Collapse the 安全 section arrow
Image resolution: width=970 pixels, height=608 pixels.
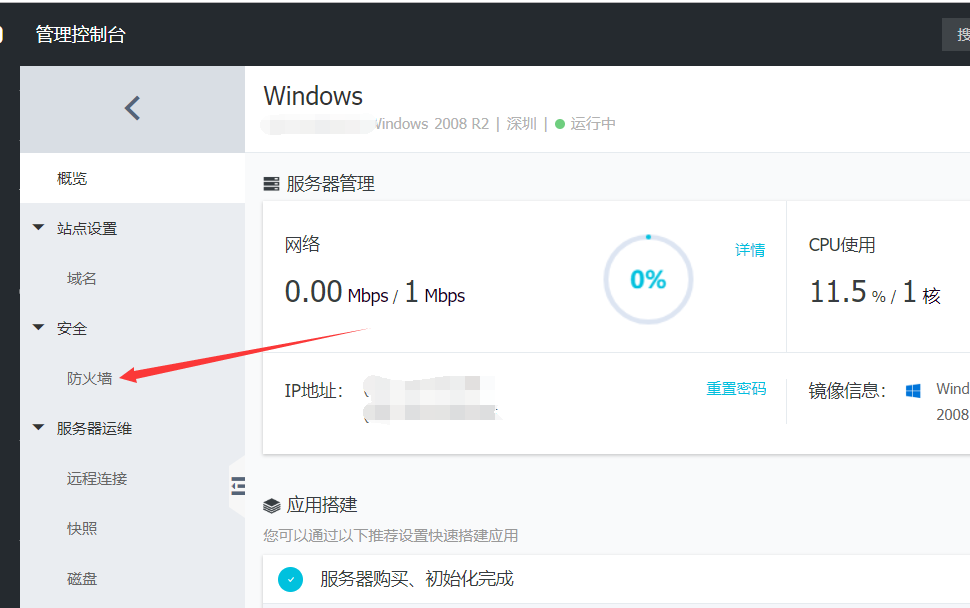[38, 327]
